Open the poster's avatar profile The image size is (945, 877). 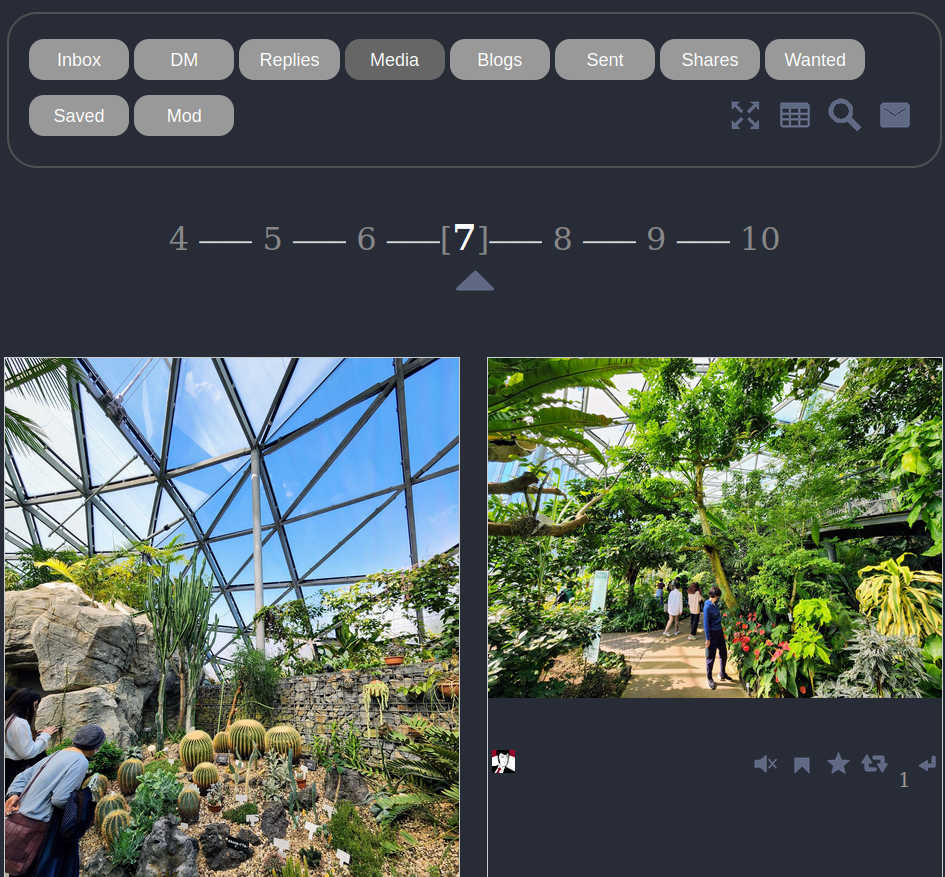click(504, 762)
